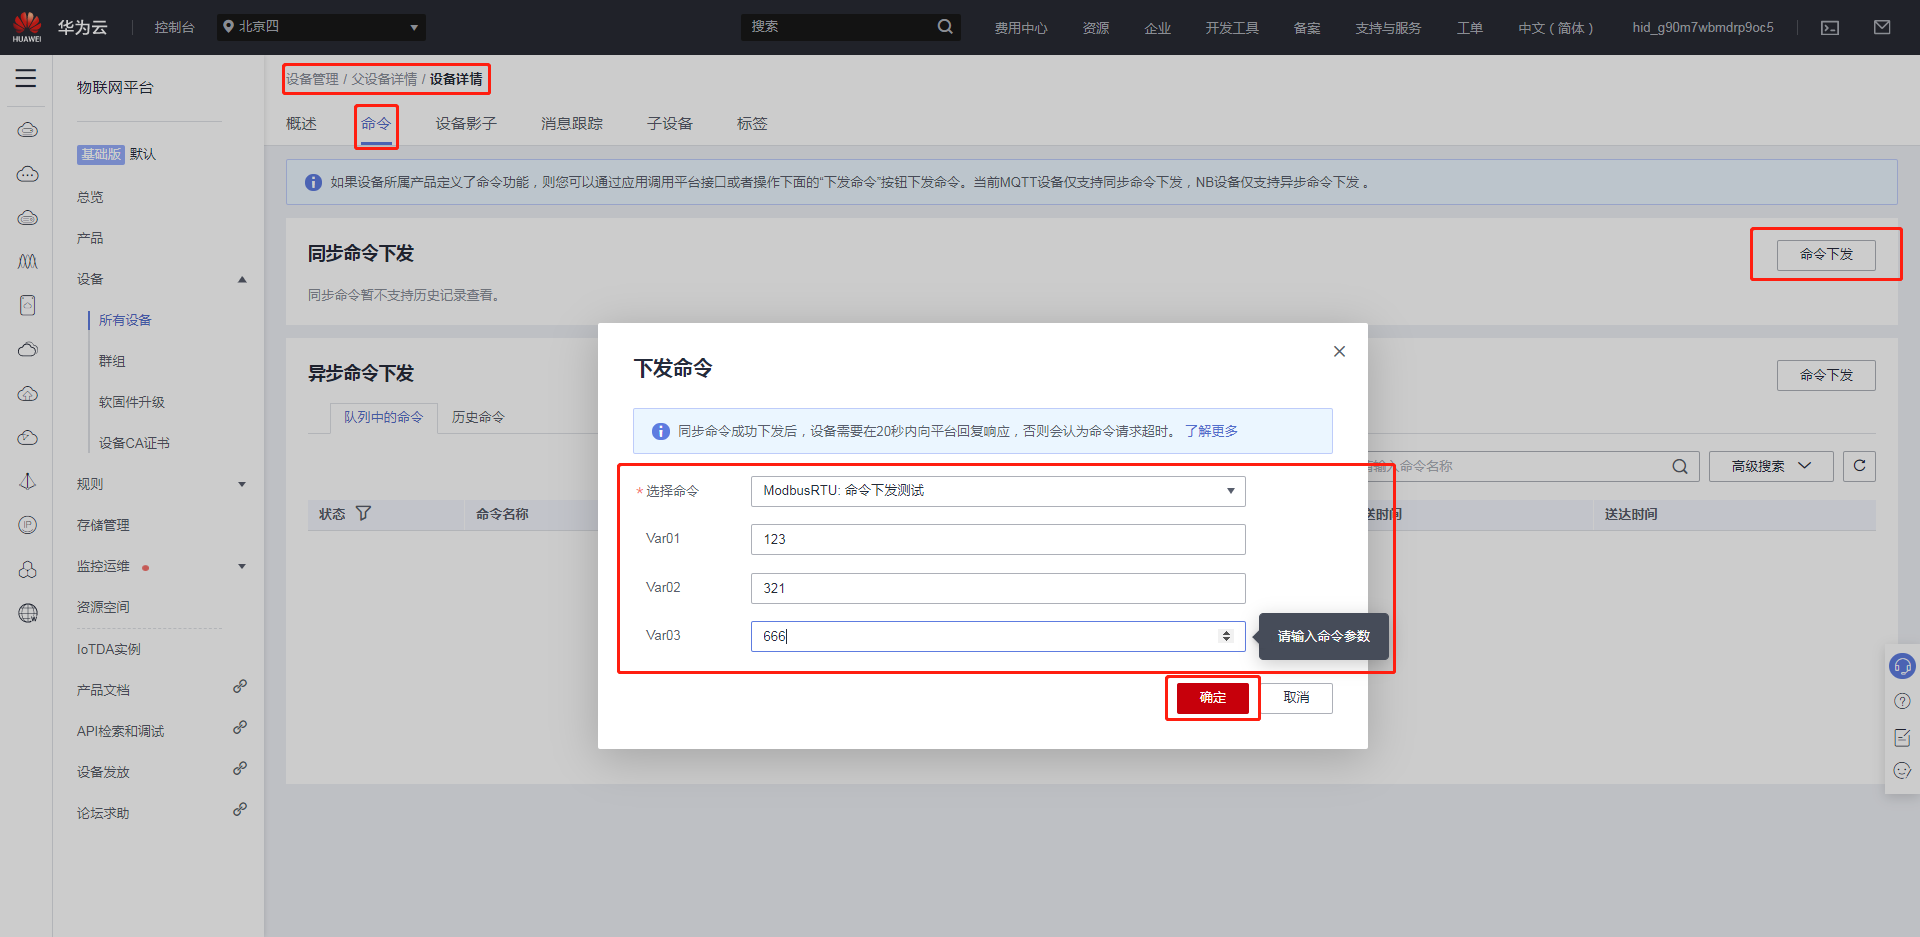Expand the 高级搜索 dropdown

[1770, 466]
